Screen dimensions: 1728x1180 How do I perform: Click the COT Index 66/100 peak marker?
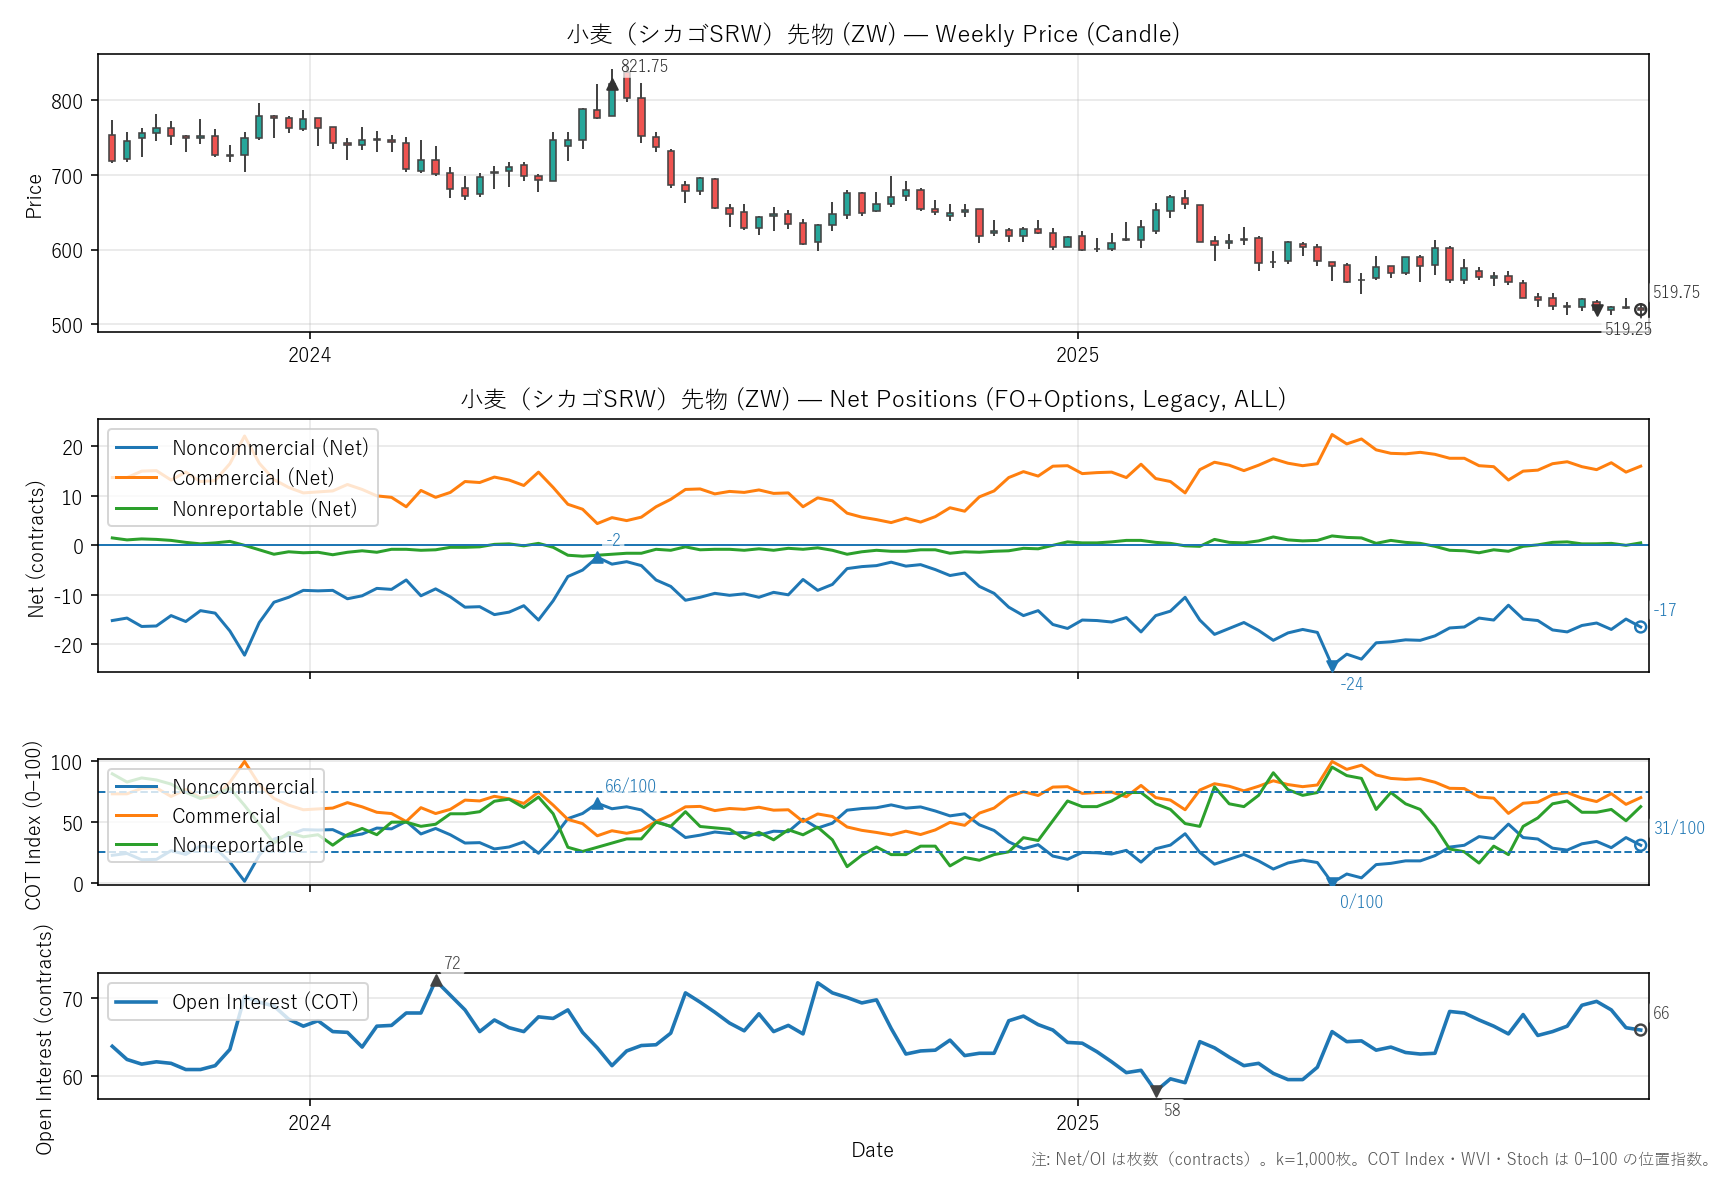[598, 804]
